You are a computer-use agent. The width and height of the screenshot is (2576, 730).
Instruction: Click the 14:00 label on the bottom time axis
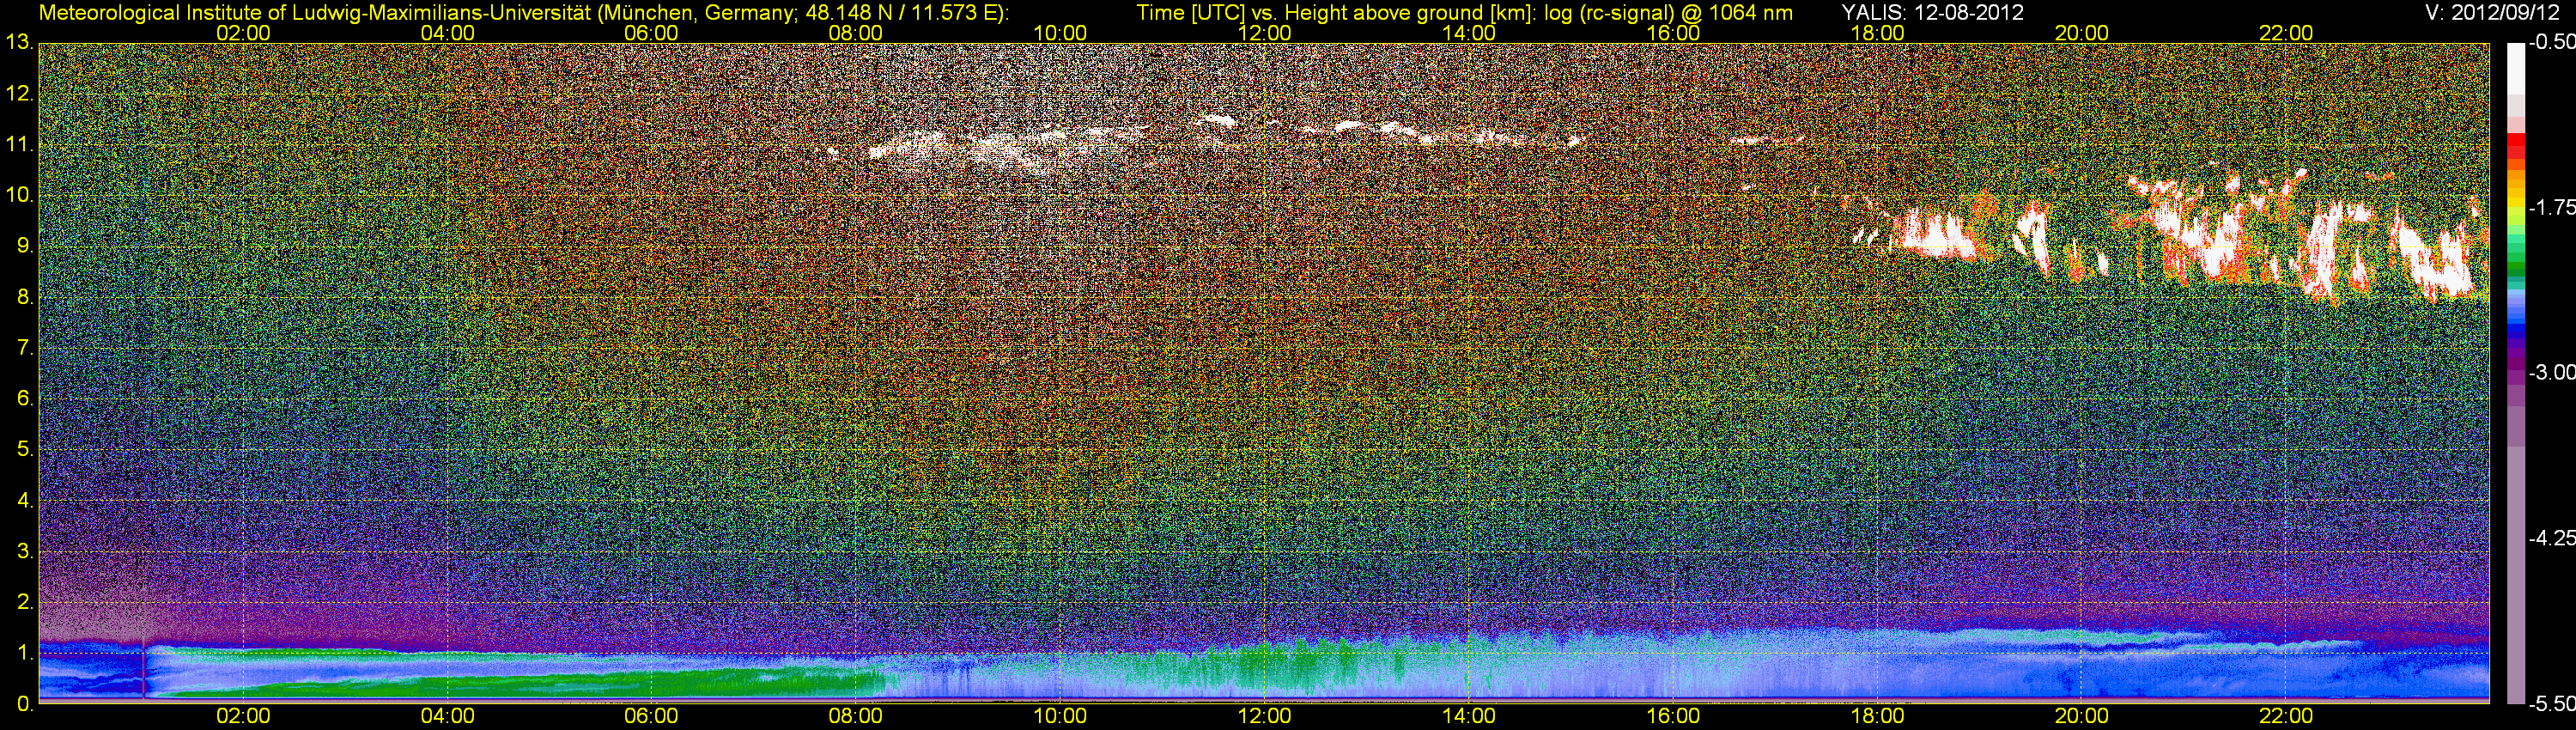click(x=1469, y=716)
